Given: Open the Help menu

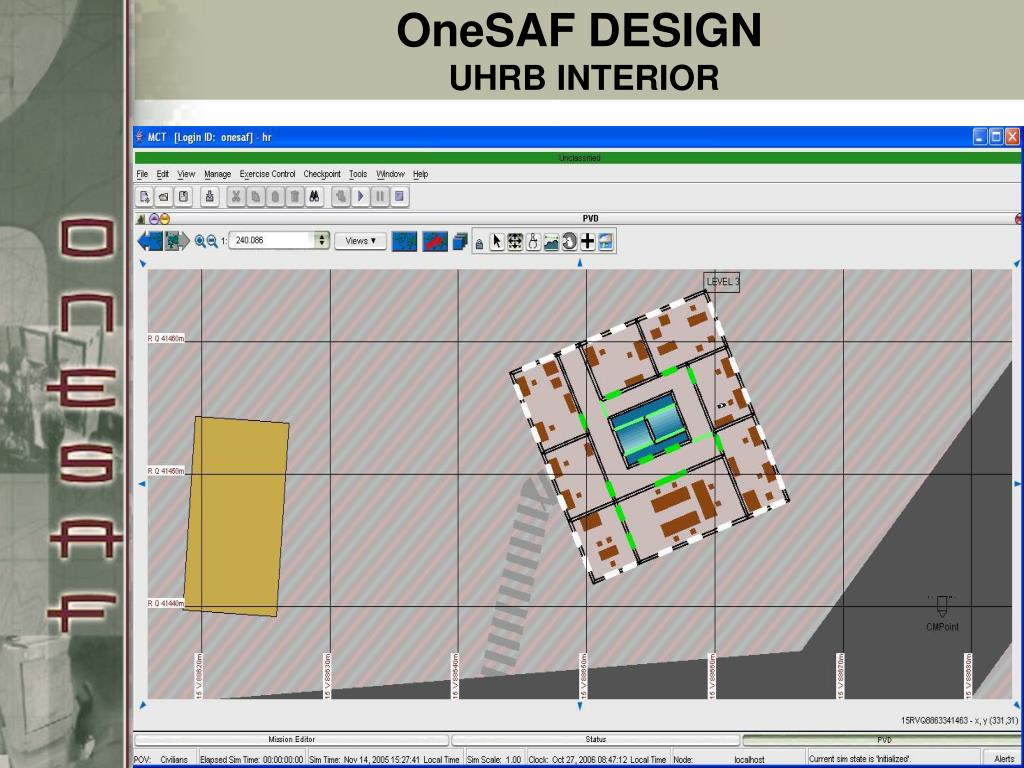Looking at the screenshot, I should (421, 174).
